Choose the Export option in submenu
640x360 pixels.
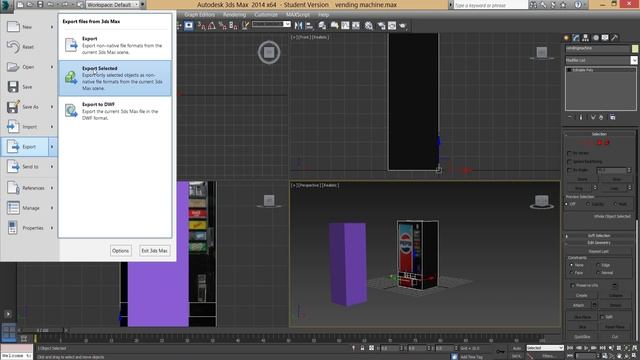(115, 45)
